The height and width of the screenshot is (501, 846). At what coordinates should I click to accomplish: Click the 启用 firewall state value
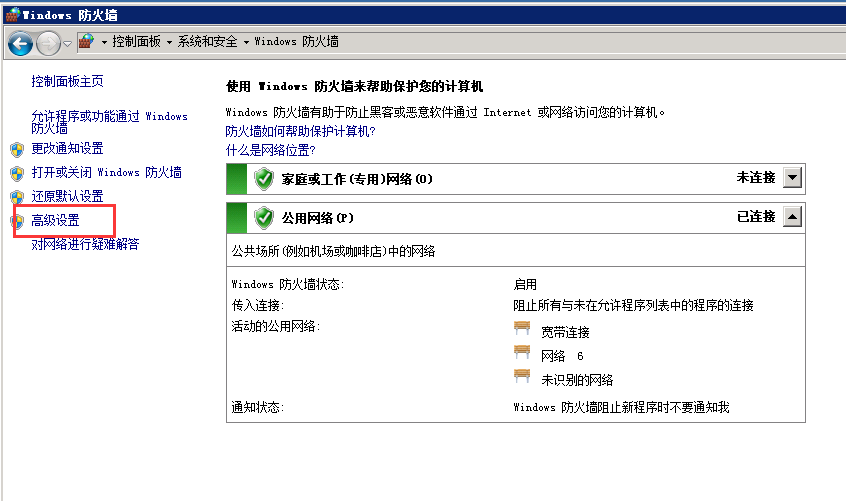(x=525, y=284)
